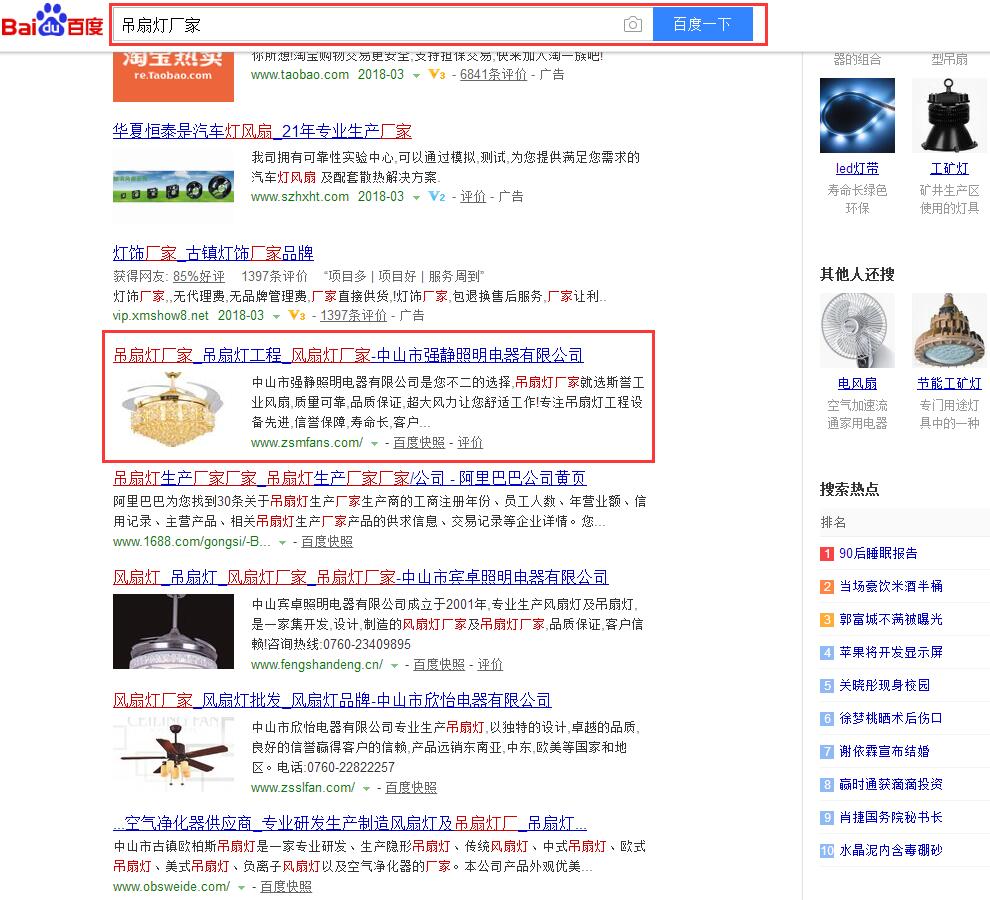Open 百度快照 for the www.1688.com result
Viewport: 990px width, 900px height.
point(327,542)
